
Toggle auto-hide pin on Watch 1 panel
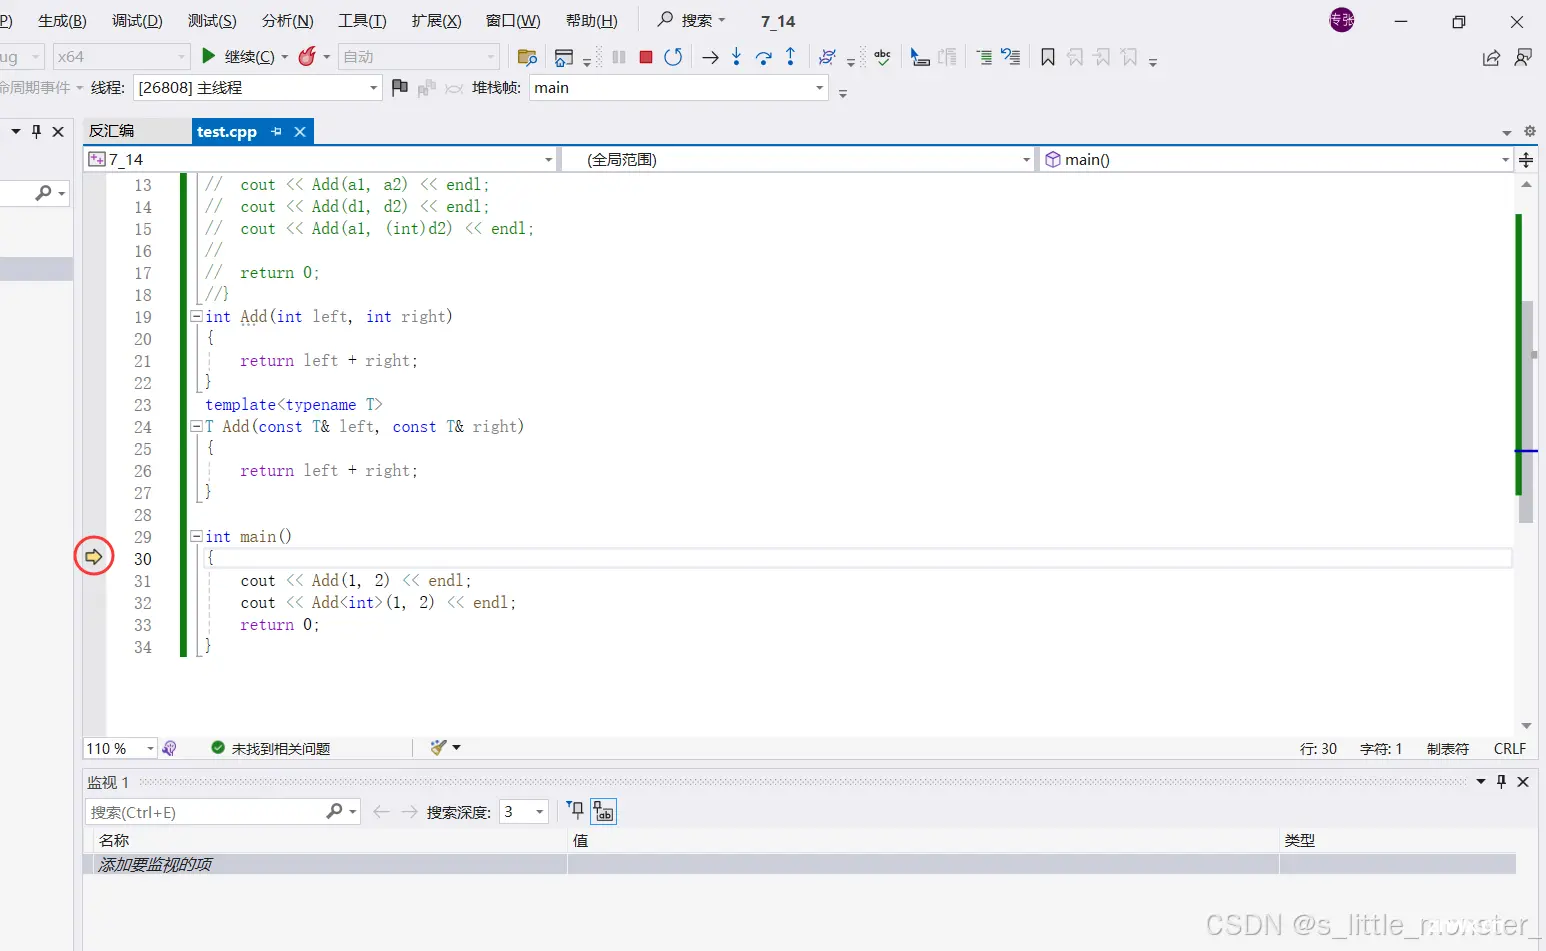(x=1501, y=782)
